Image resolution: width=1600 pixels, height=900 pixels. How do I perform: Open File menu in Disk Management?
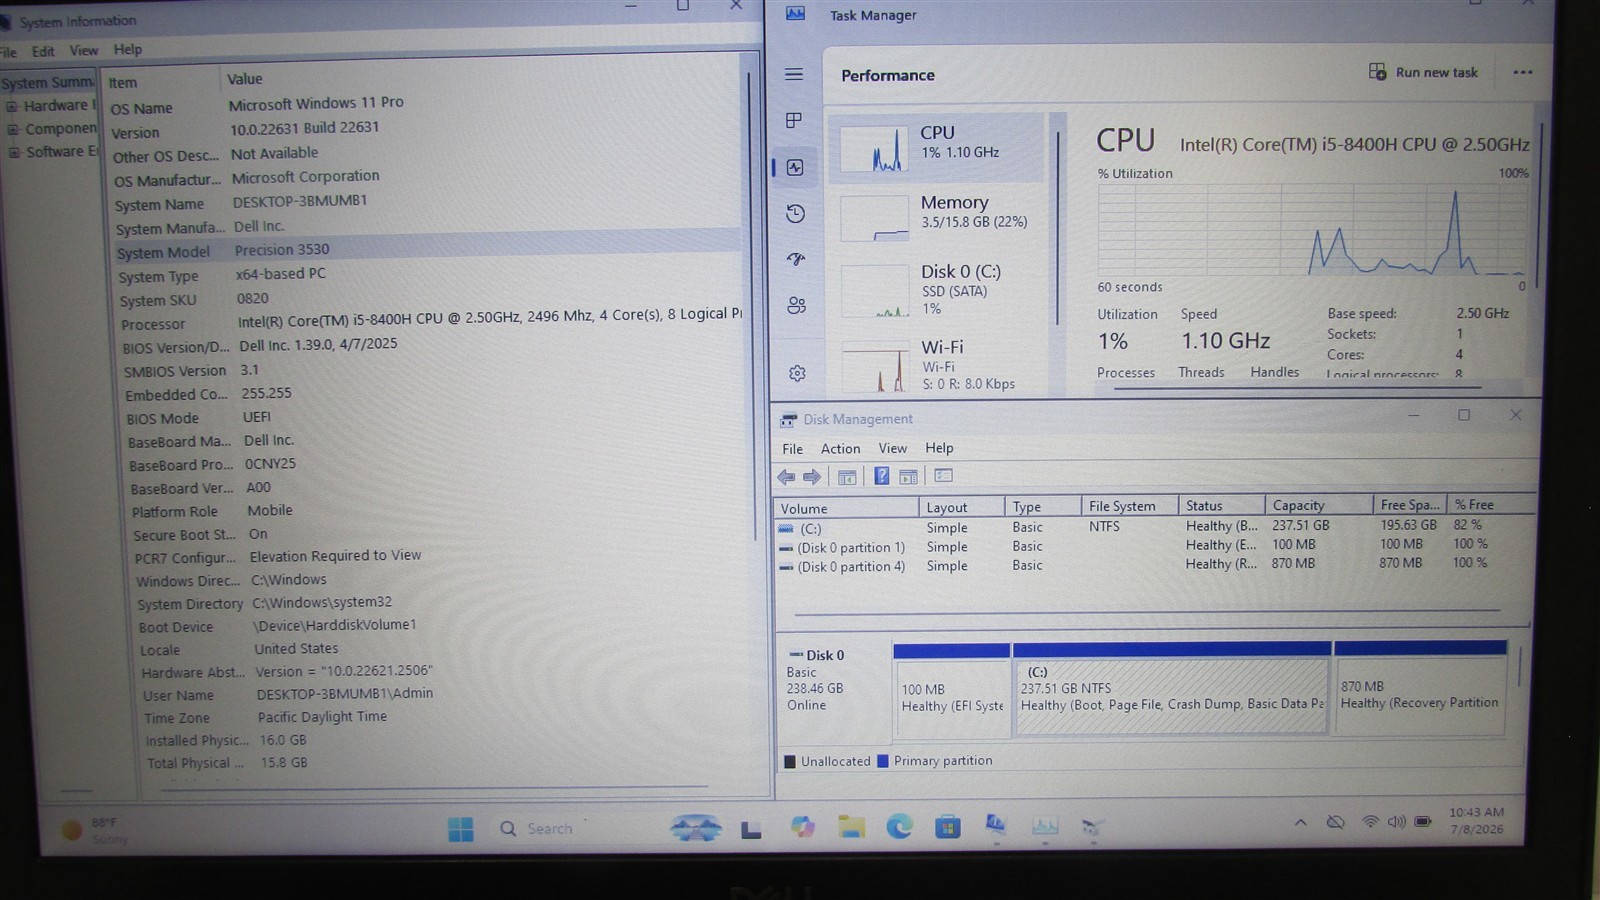792,449
